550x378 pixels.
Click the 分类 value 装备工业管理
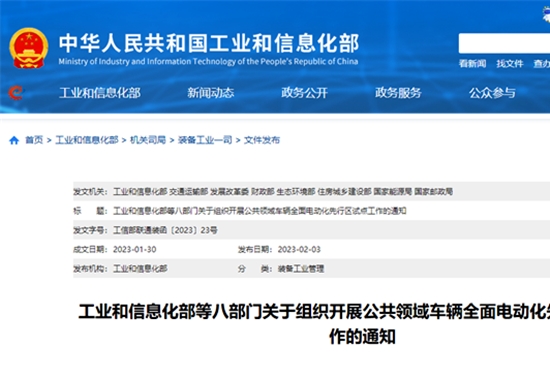(301, 269)
